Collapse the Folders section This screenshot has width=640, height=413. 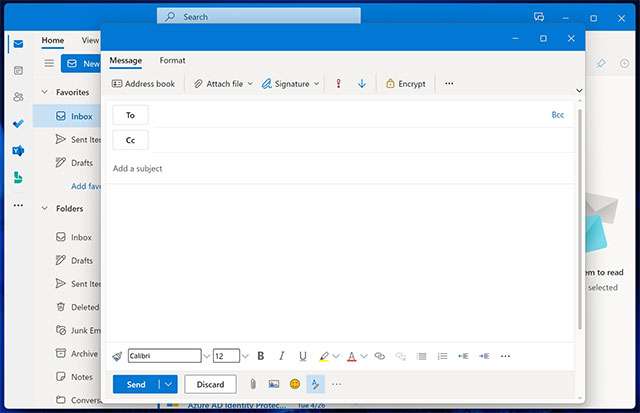44,209
